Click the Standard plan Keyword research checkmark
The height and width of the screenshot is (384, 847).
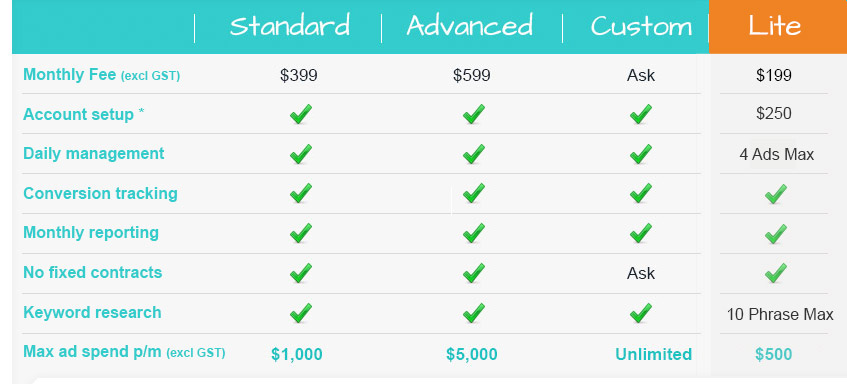[x=300, y=313]
